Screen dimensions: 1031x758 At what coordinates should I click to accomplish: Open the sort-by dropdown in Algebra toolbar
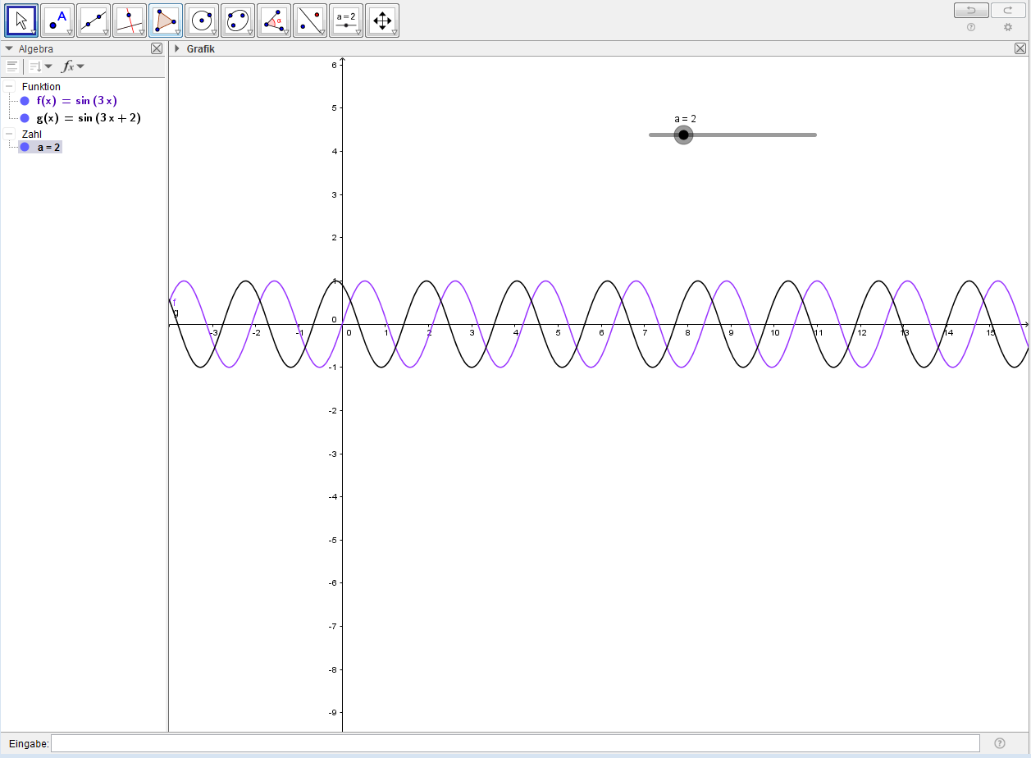[x=40, y=66]
